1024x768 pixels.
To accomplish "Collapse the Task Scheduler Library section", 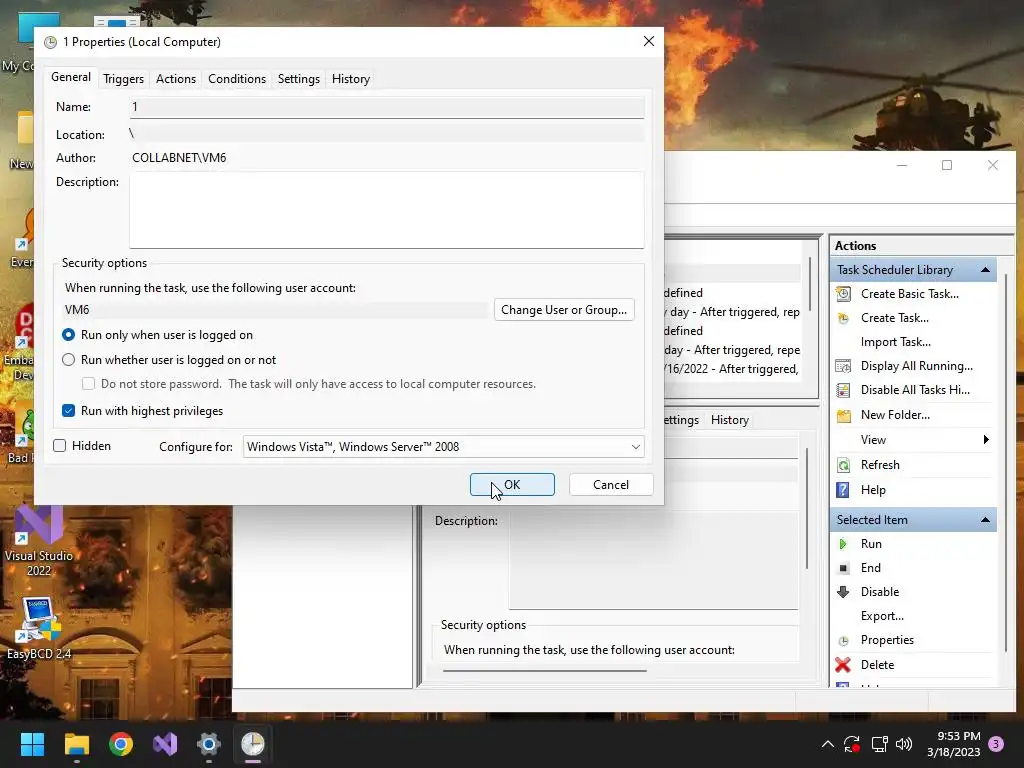I will pos(985,270).
